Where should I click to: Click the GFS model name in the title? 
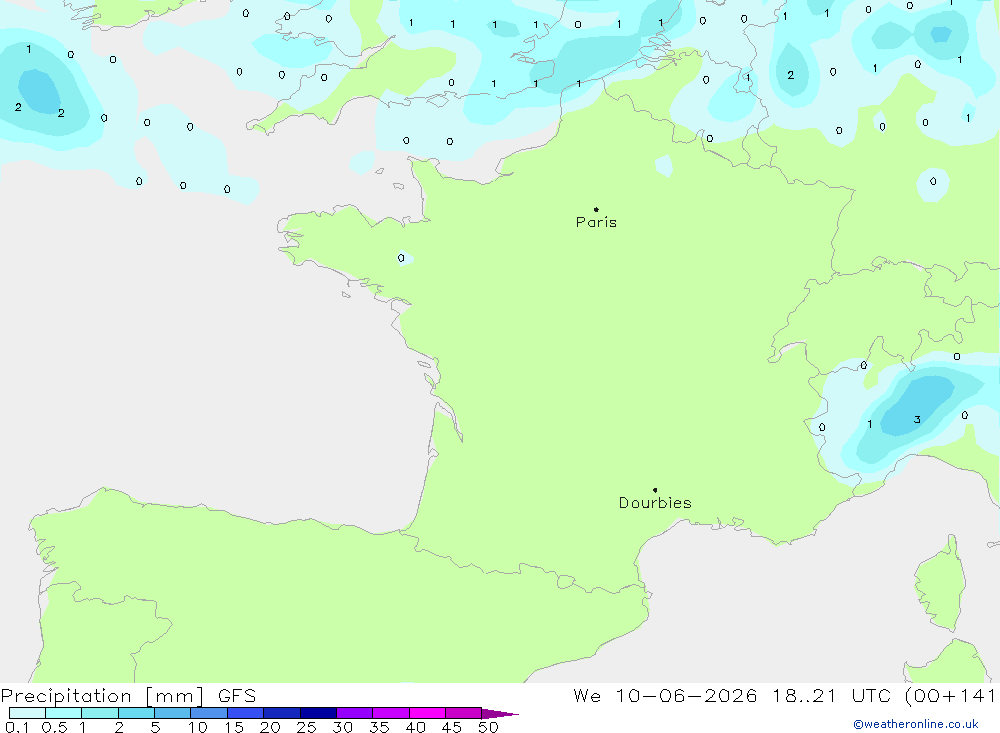237,696
